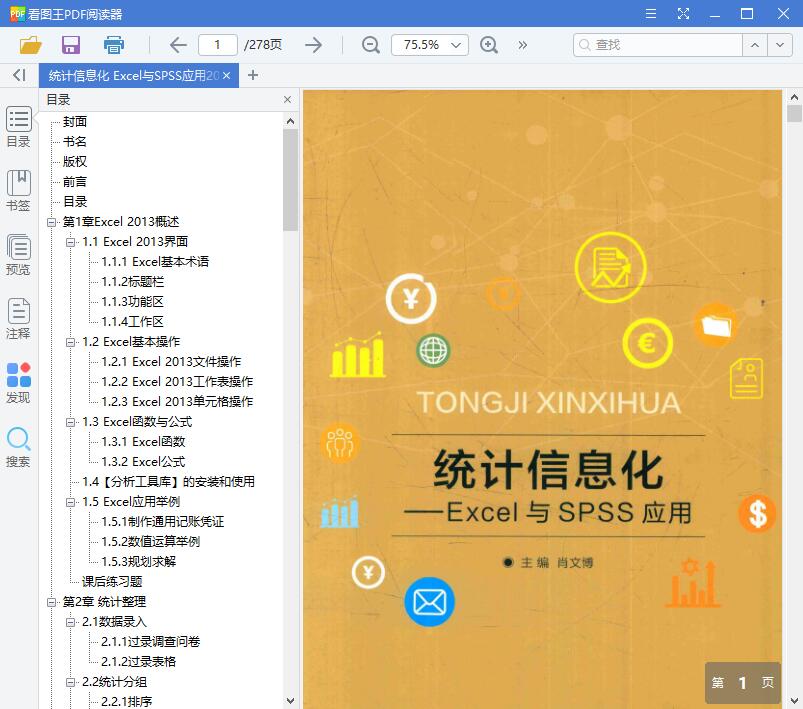This screenshot has width=803, height=709.
Task: Open 2.1.2过录表格 section
Action: click(x=138, y=661)
